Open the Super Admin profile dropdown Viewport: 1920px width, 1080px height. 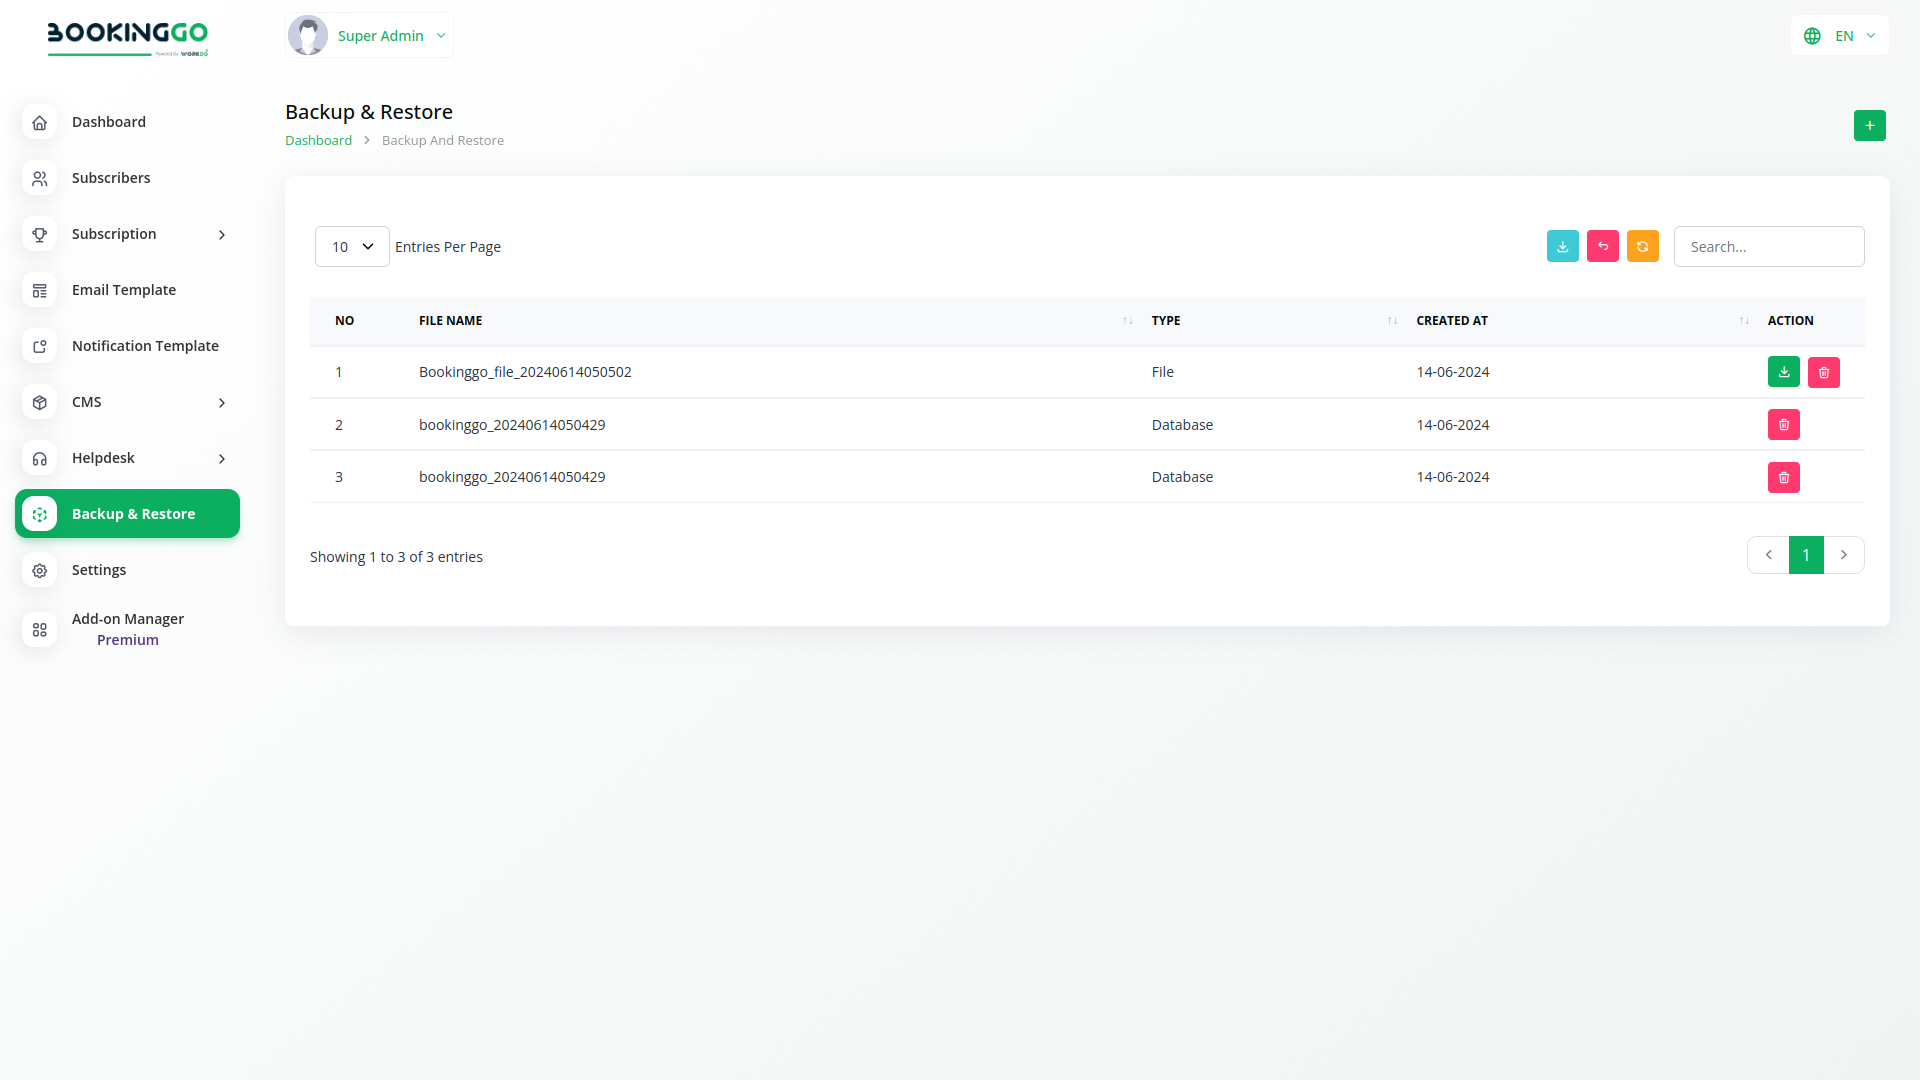coord(369,36)
